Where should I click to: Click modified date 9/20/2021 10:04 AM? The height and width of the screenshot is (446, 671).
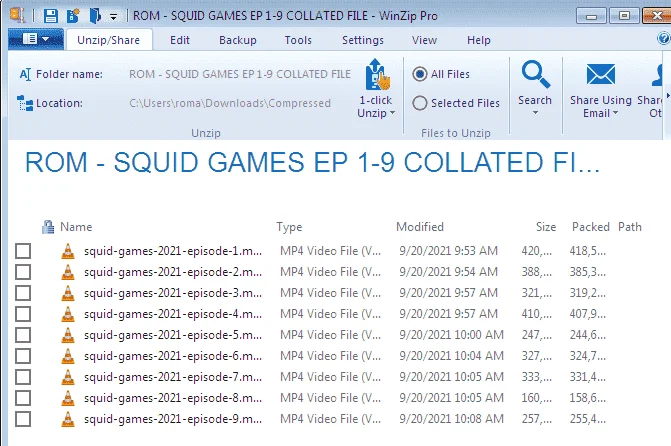[x=451, y=356]
